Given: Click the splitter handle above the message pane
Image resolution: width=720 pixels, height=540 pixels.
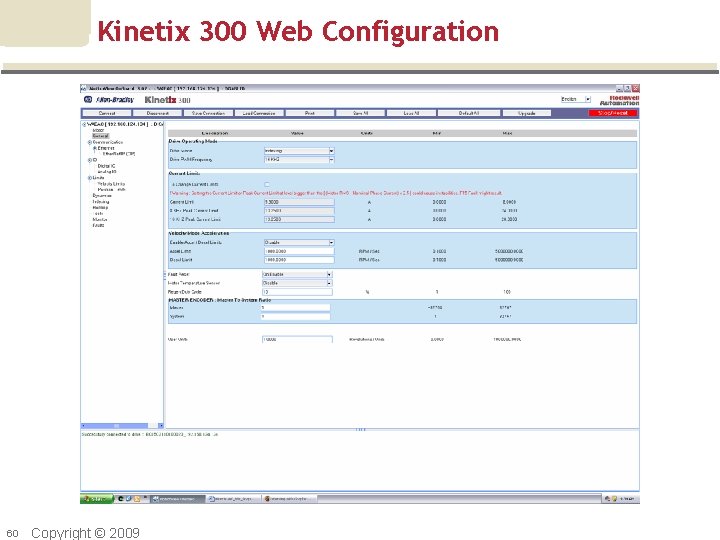Looking at the screenshot, I should click(x=360, y=430).
